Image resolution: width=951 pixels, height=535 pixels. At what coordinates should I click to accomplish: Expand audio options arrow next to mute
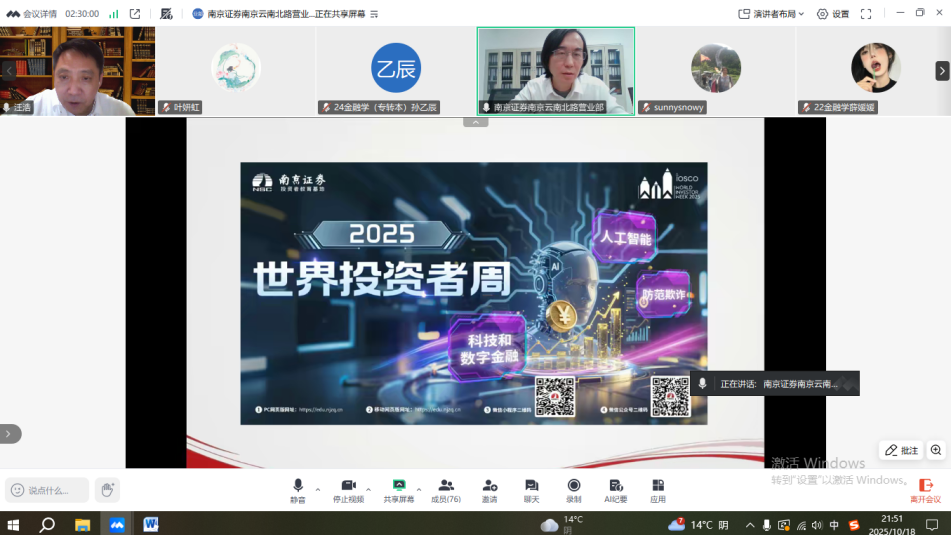(x=318, y=489)
